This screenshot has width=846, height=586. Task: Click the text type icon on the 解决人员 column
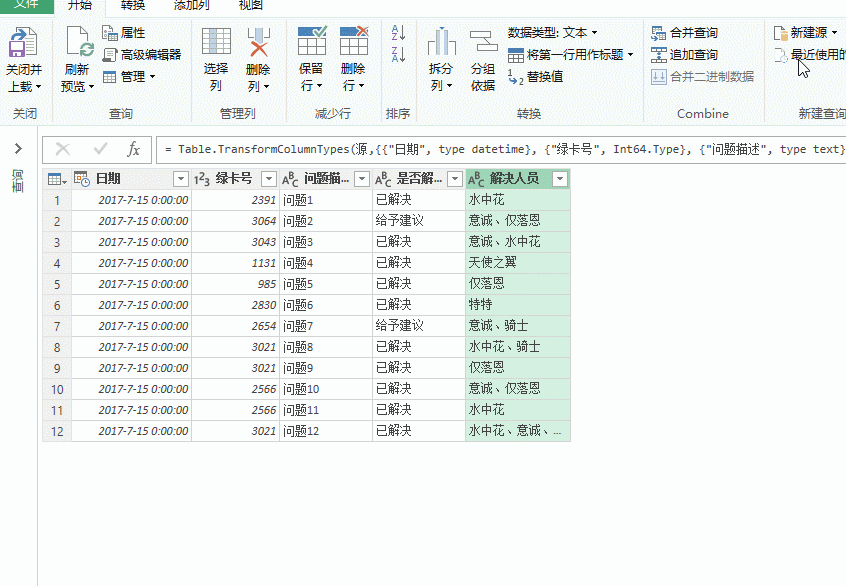point(476,179)
